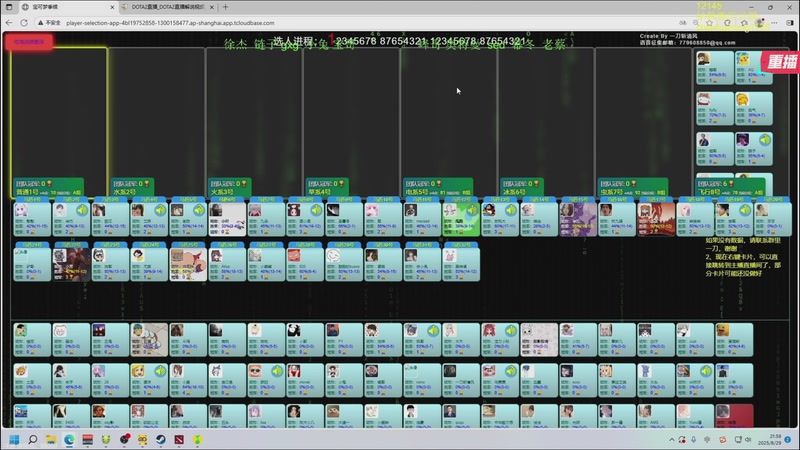This screenshot has width=800, height=450.
Task: Pick the last numbered player card 32号
Action: pyautogui.click(x=461, y=264)
